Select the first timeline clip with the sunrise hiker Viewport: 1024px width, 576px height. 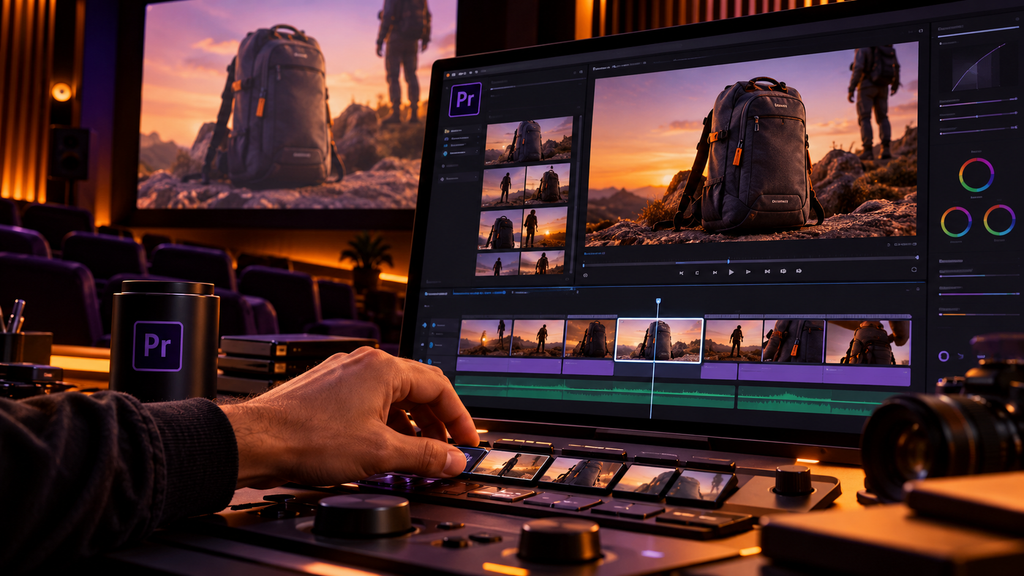[x=485, y=338]
